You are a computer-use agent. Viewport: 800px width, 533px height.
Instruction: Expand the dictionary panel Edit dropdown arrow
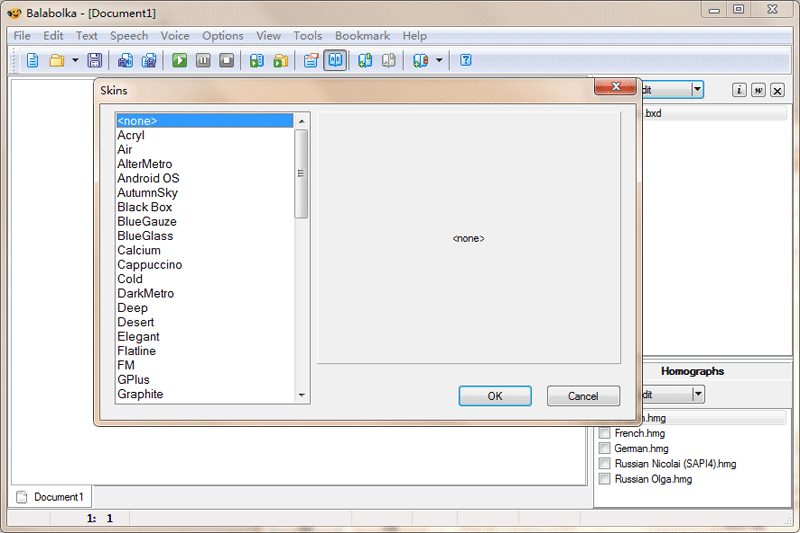[x=697, y=90]
